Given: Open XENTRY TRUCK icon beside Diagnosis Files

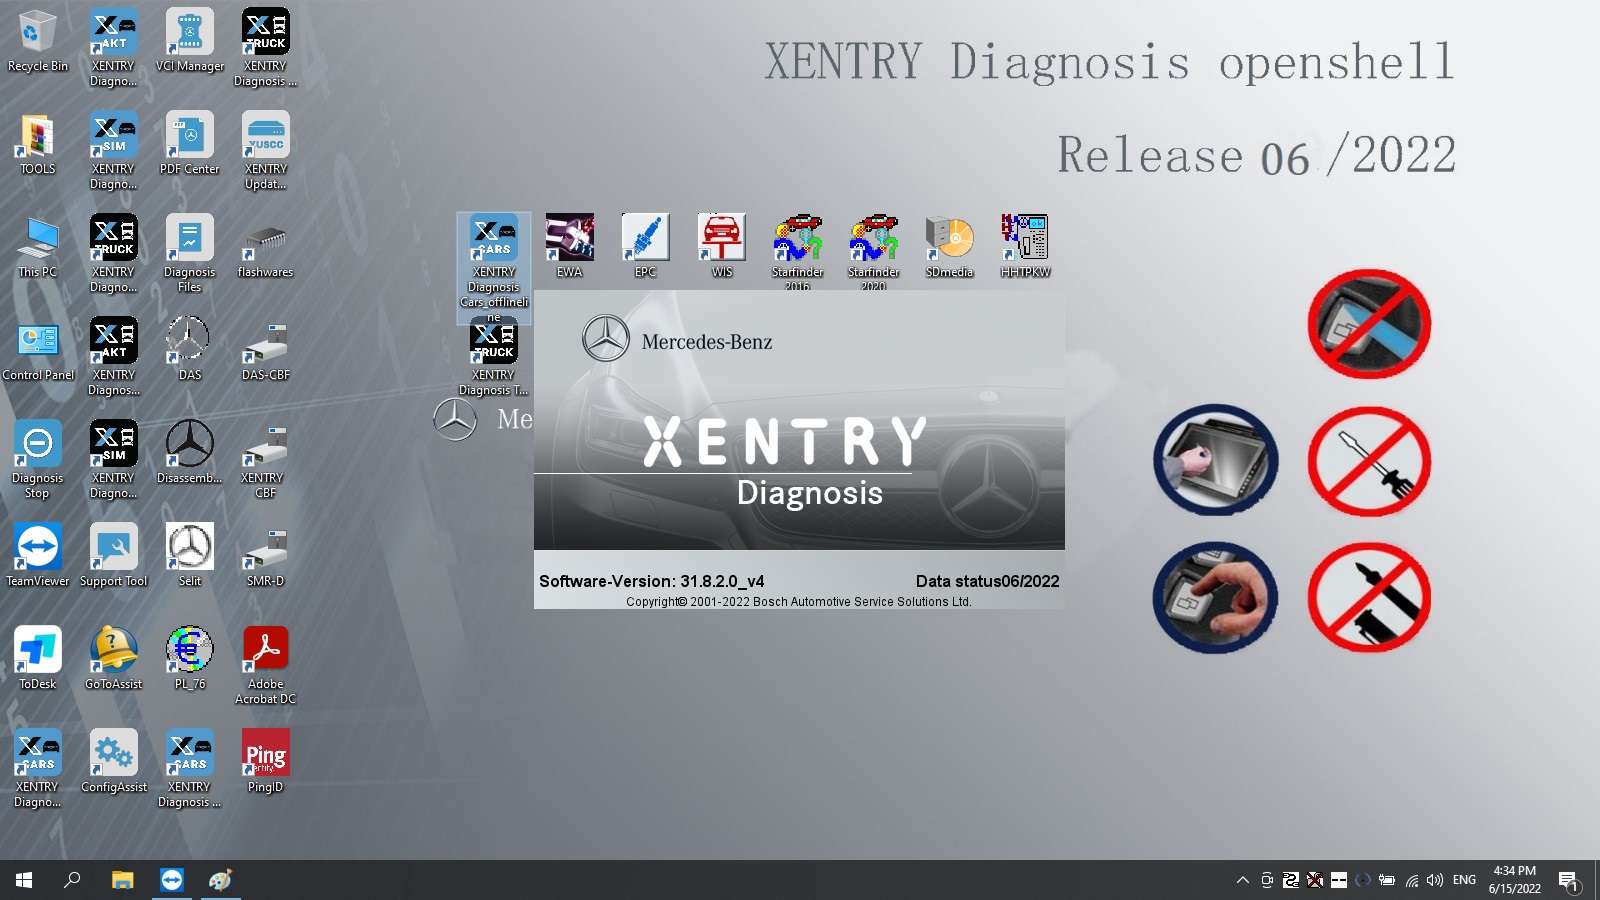Looking at the screenshot, I should click(x=114, y=253).
